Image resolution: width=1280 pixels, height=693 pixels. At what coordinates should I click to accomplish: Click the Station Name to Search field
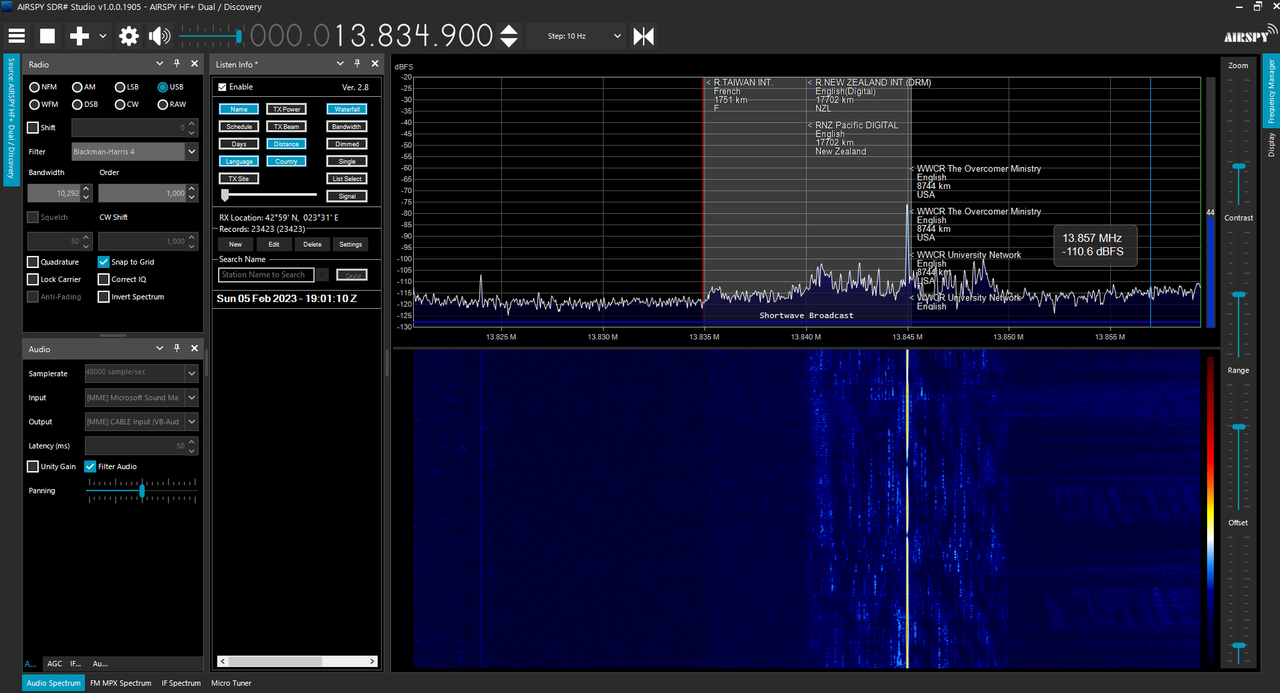click(266, 274)
